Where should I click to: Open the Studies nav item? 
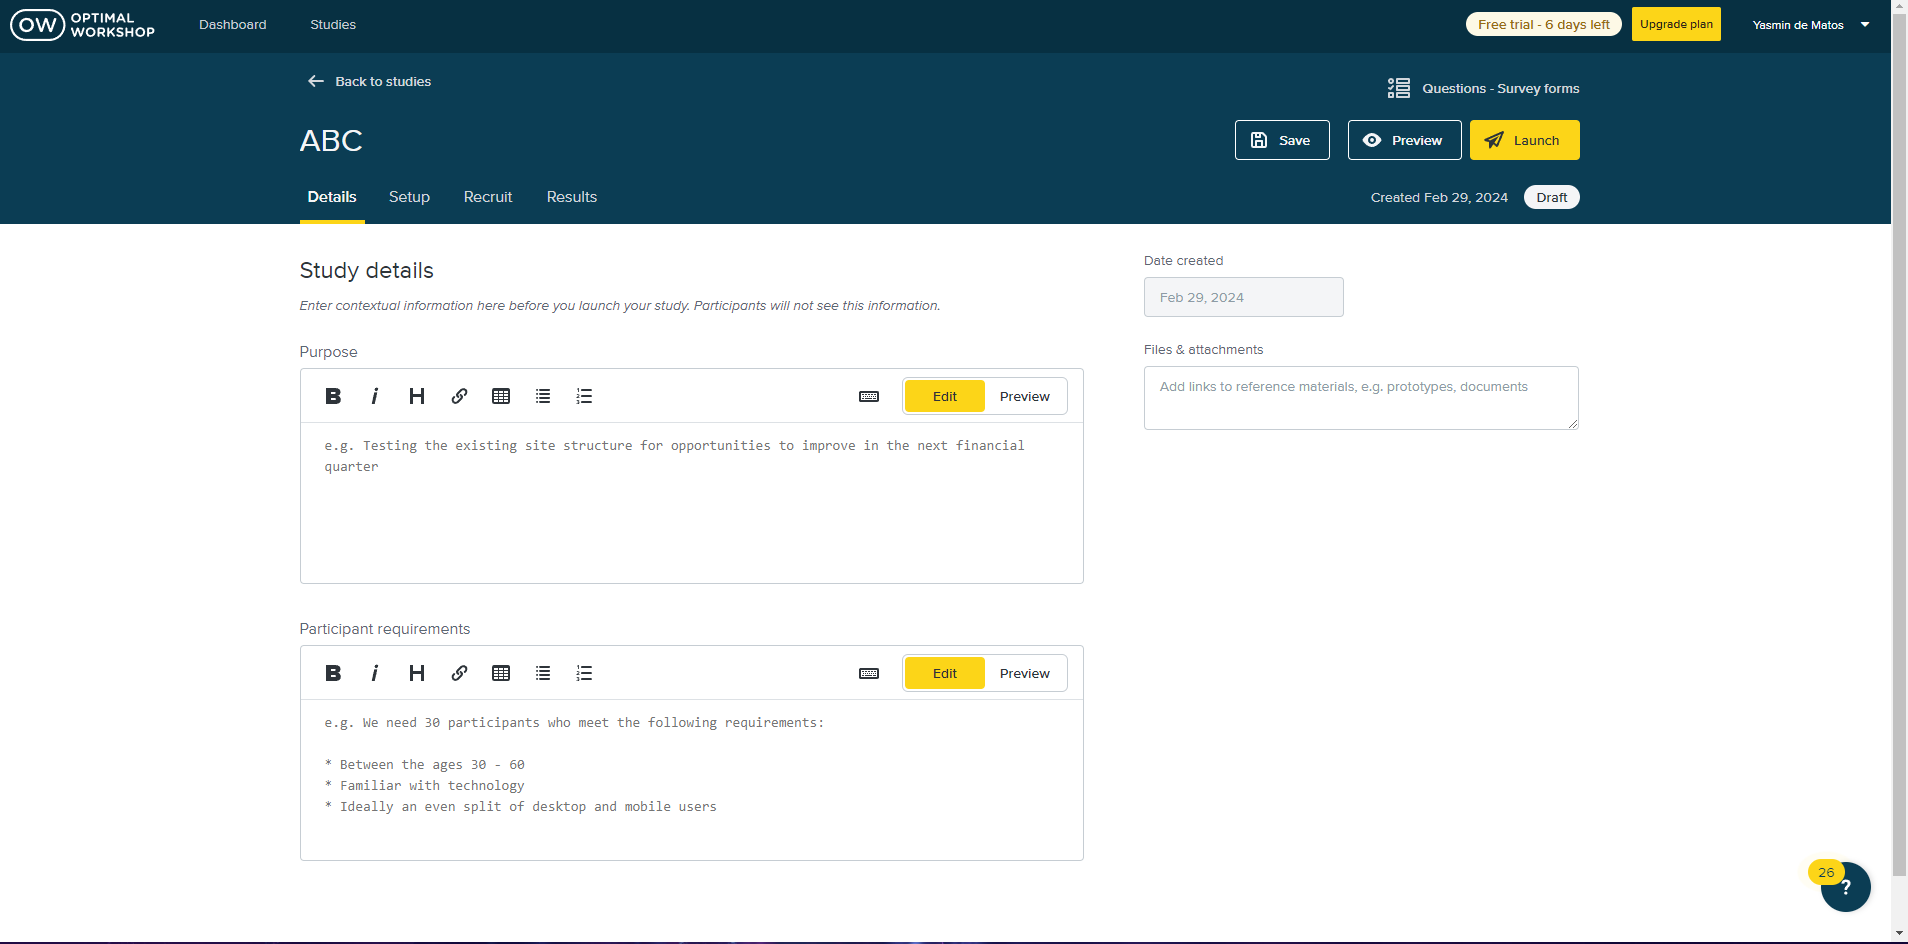click(333, 25)
